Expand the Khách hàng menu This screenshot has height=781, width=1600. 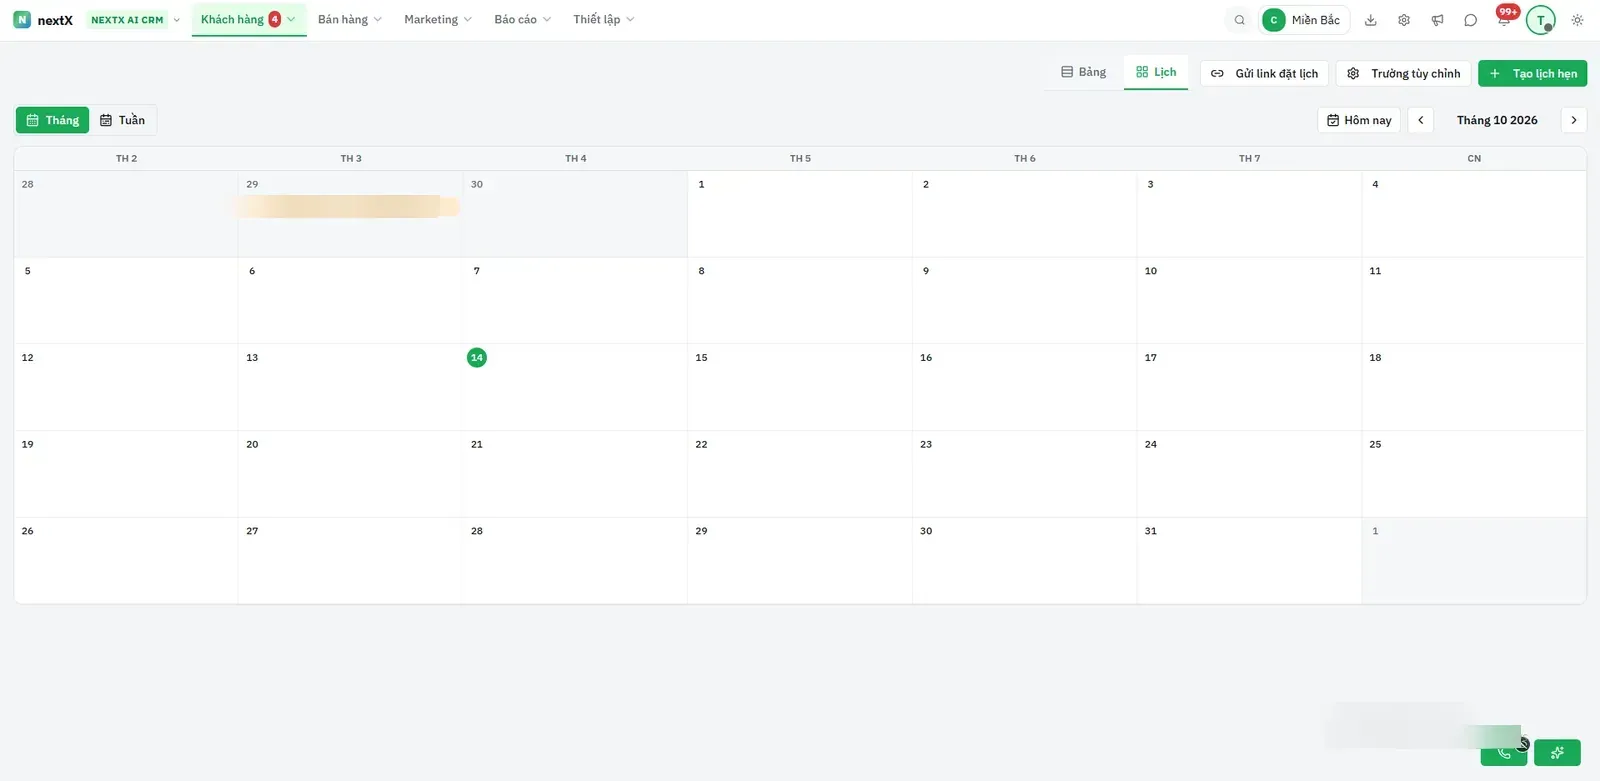click(x=249, y=19)
